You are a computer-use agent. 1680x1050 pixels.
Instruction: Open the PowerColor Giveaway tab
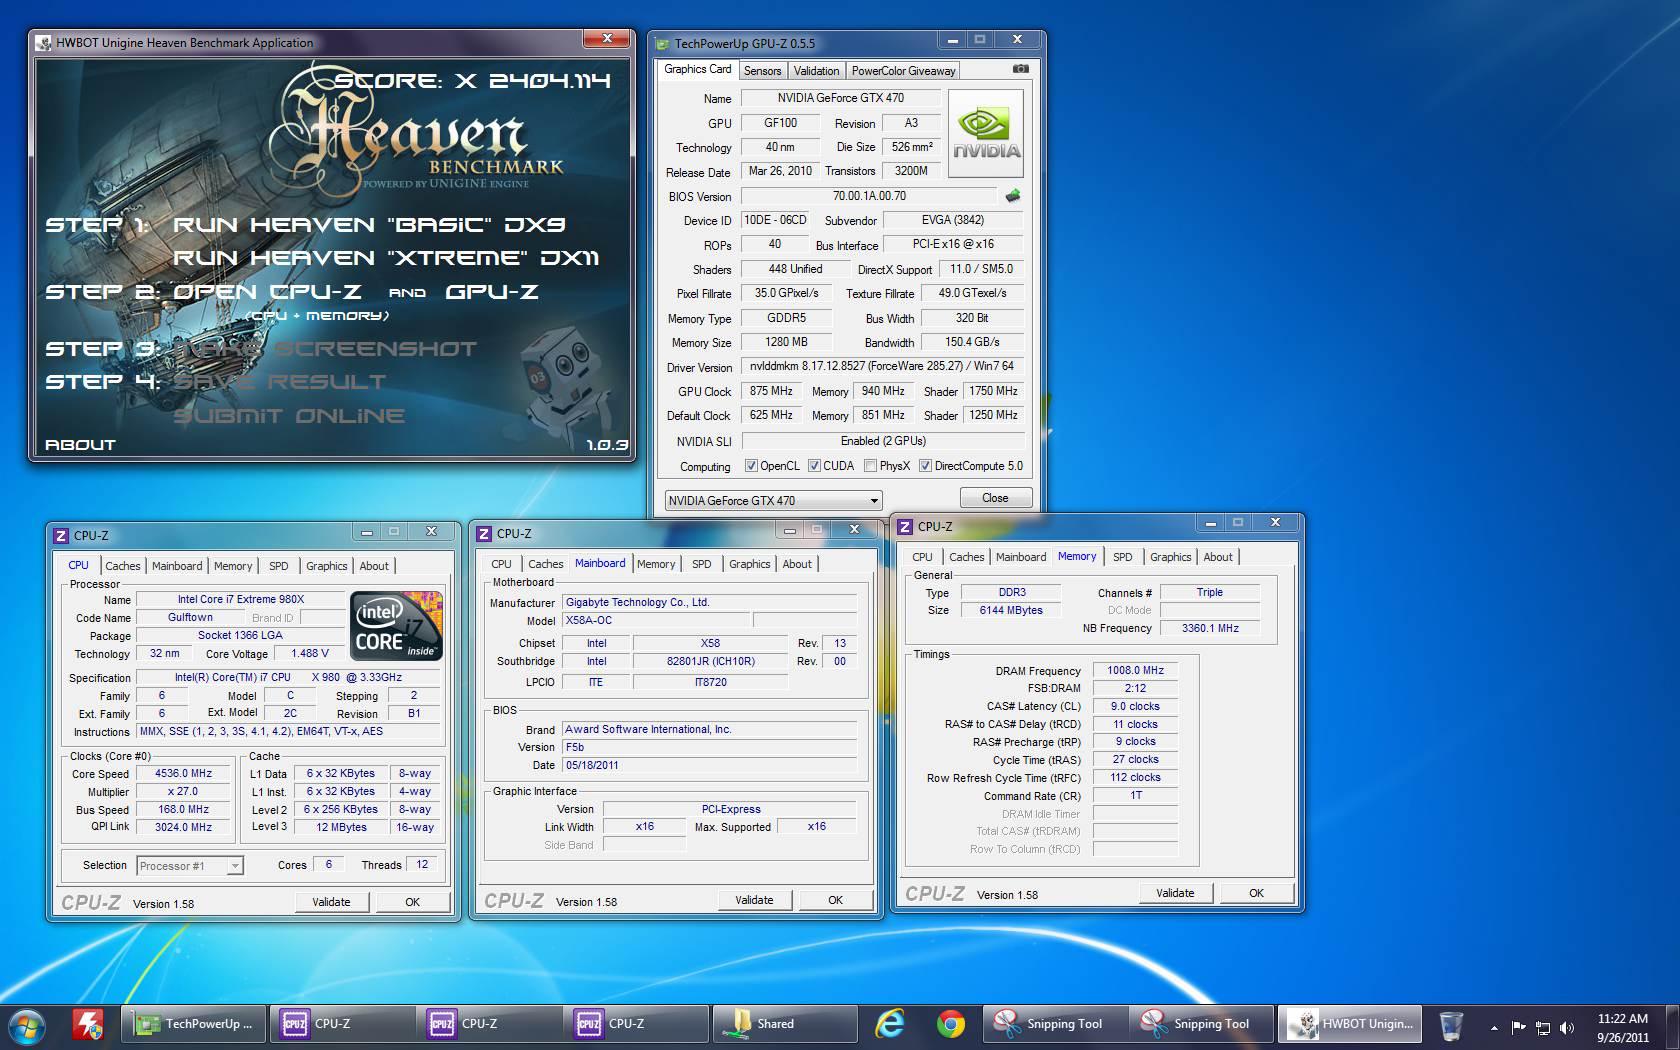pos(903,71)
